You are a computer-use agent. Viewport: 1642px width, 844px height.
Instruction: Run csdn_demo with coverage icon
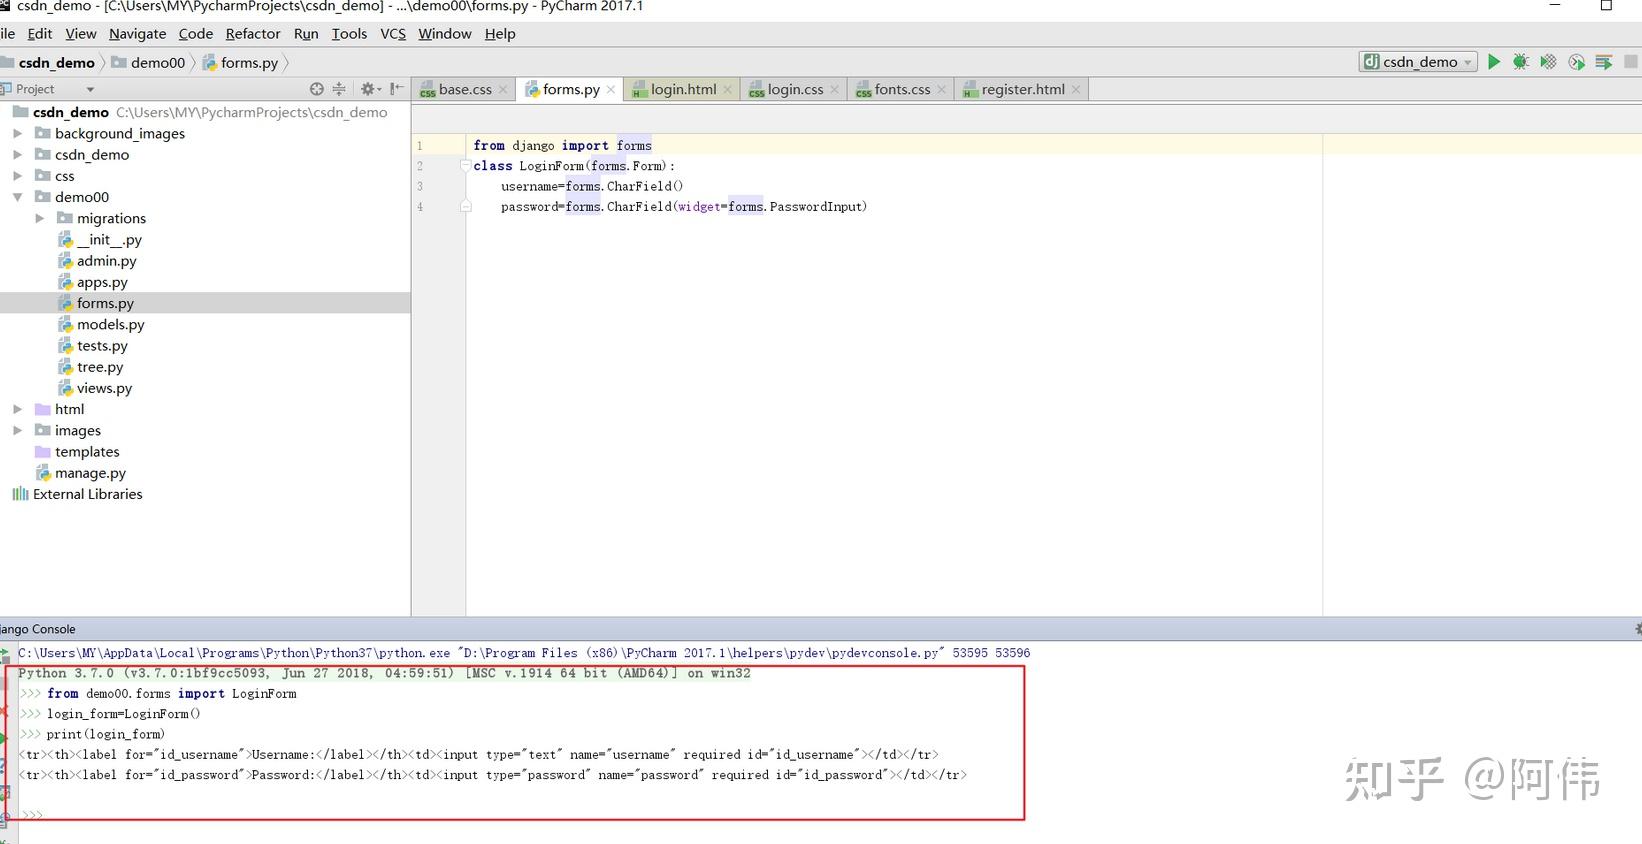[1548, 62]
